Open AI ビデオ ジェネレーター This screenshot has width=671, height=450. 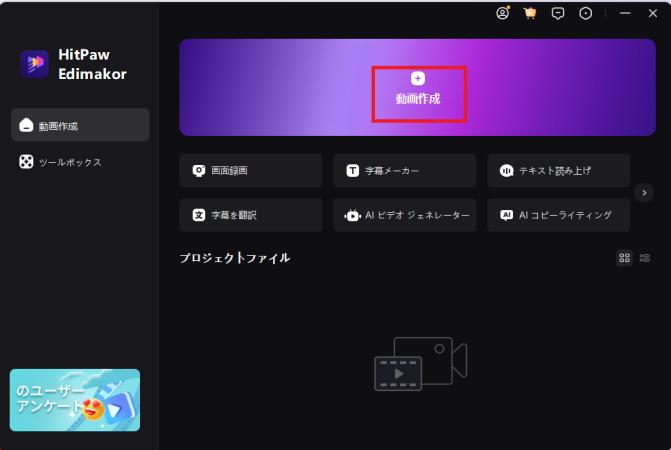(404, 215)
